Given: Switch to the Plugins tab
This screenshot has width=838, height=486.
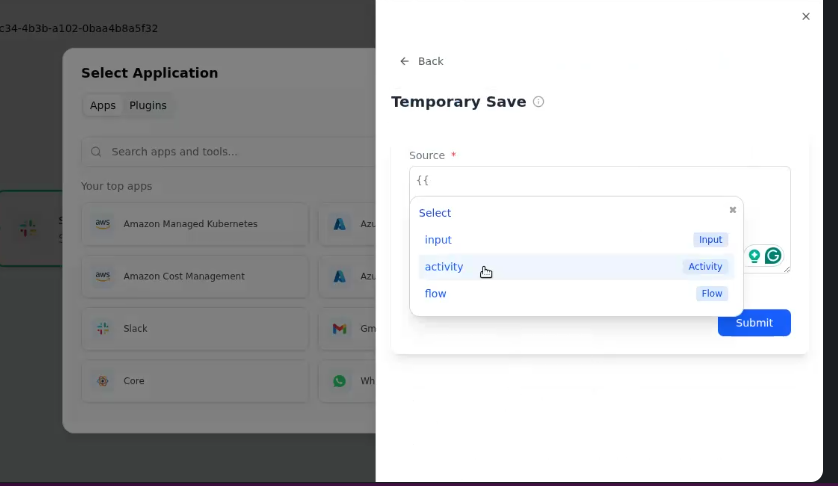Looking at the screenshot, I should 148,105.
